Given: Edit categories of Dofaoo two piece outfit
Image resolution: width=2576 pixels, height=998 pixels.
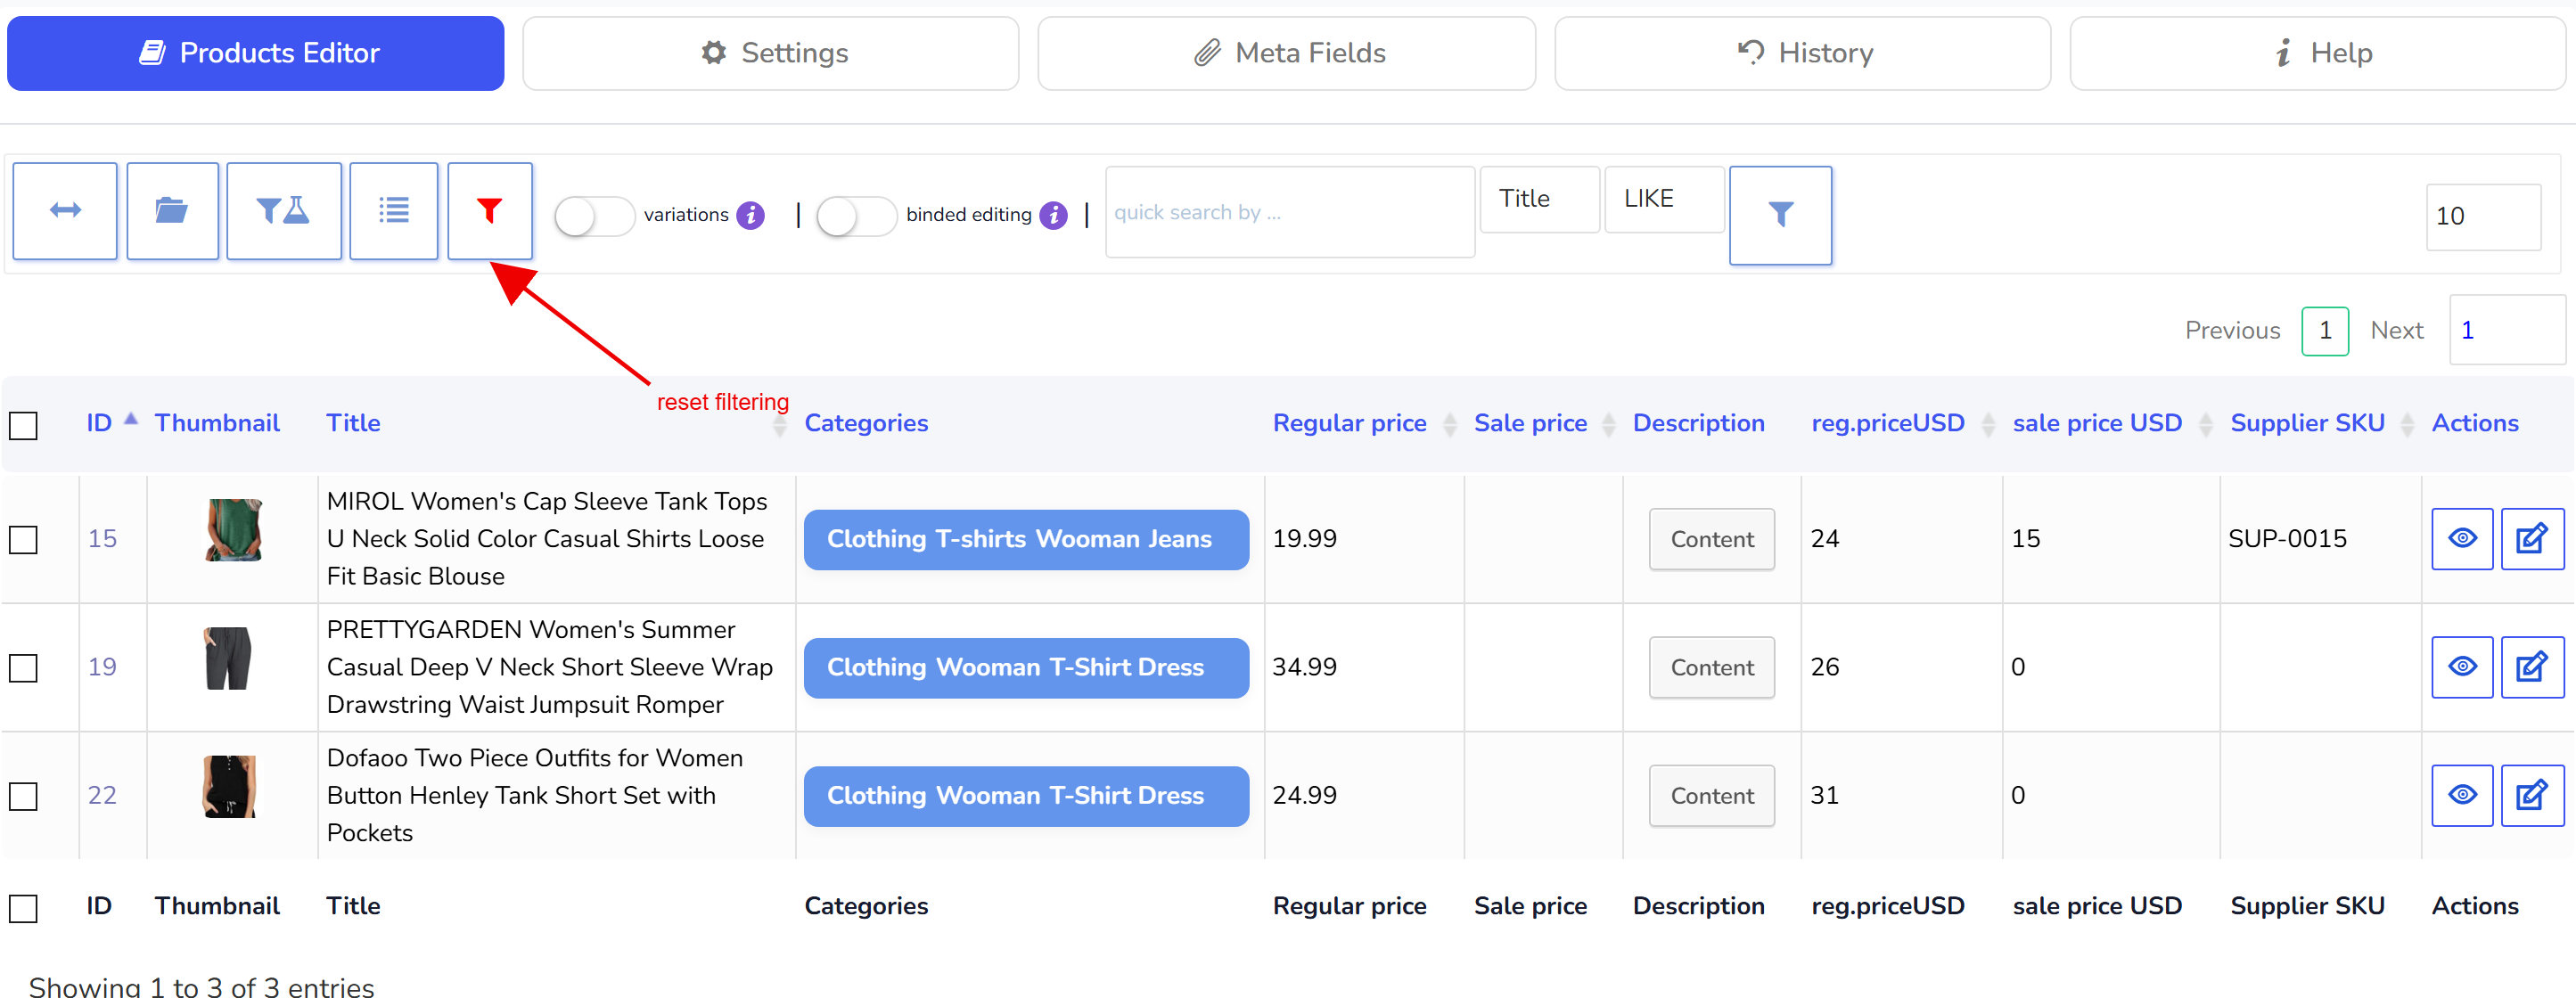Looking at the screenshot, I should [x=1026, y=795].
